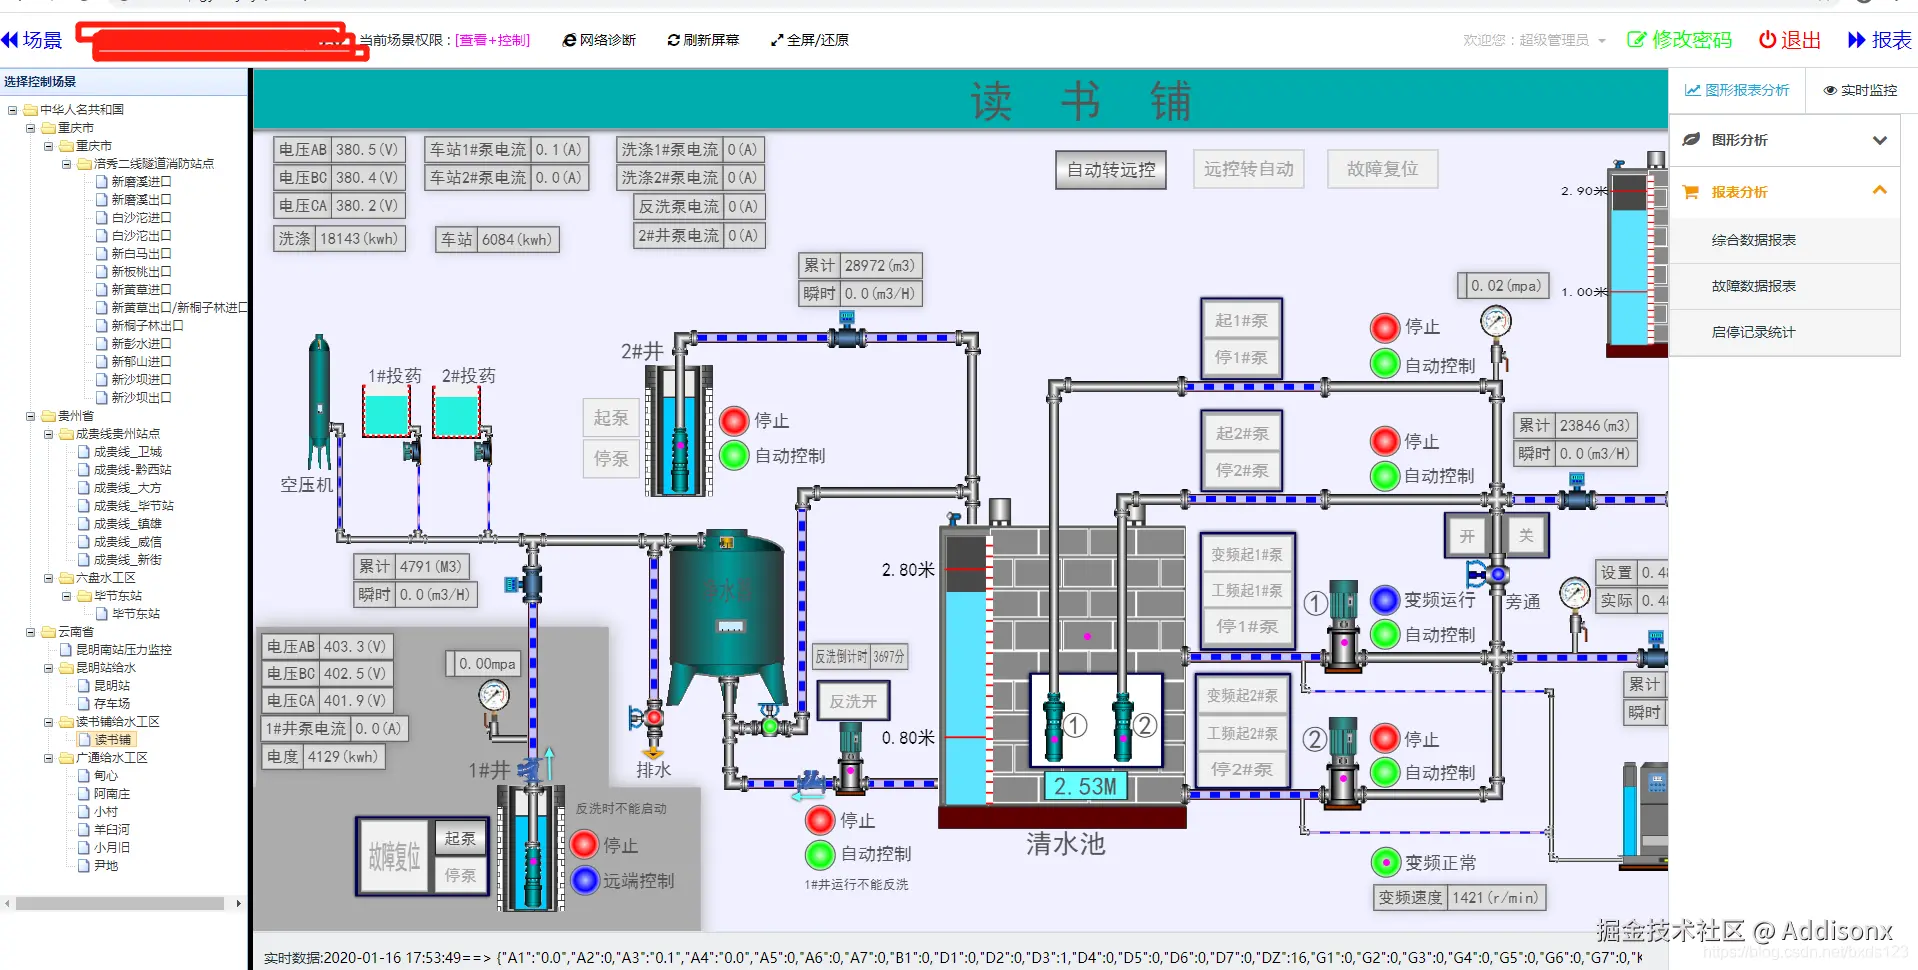Click blue 远端控制 indicator
The width and height of the screenshot is (1918, 970).
coord(585,880)
